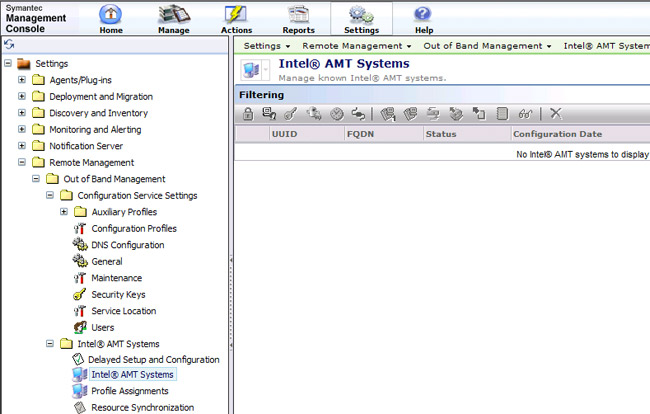Click the FQDN column header
Viewport: 650px width, 414px height.
click(x=360, y=133)
